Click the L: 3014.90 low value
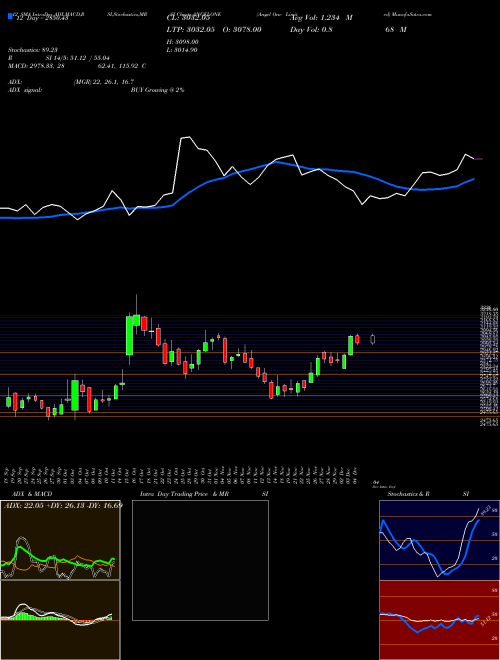Image resolution: width=500 pixels, height=660 pixels. 183,50
